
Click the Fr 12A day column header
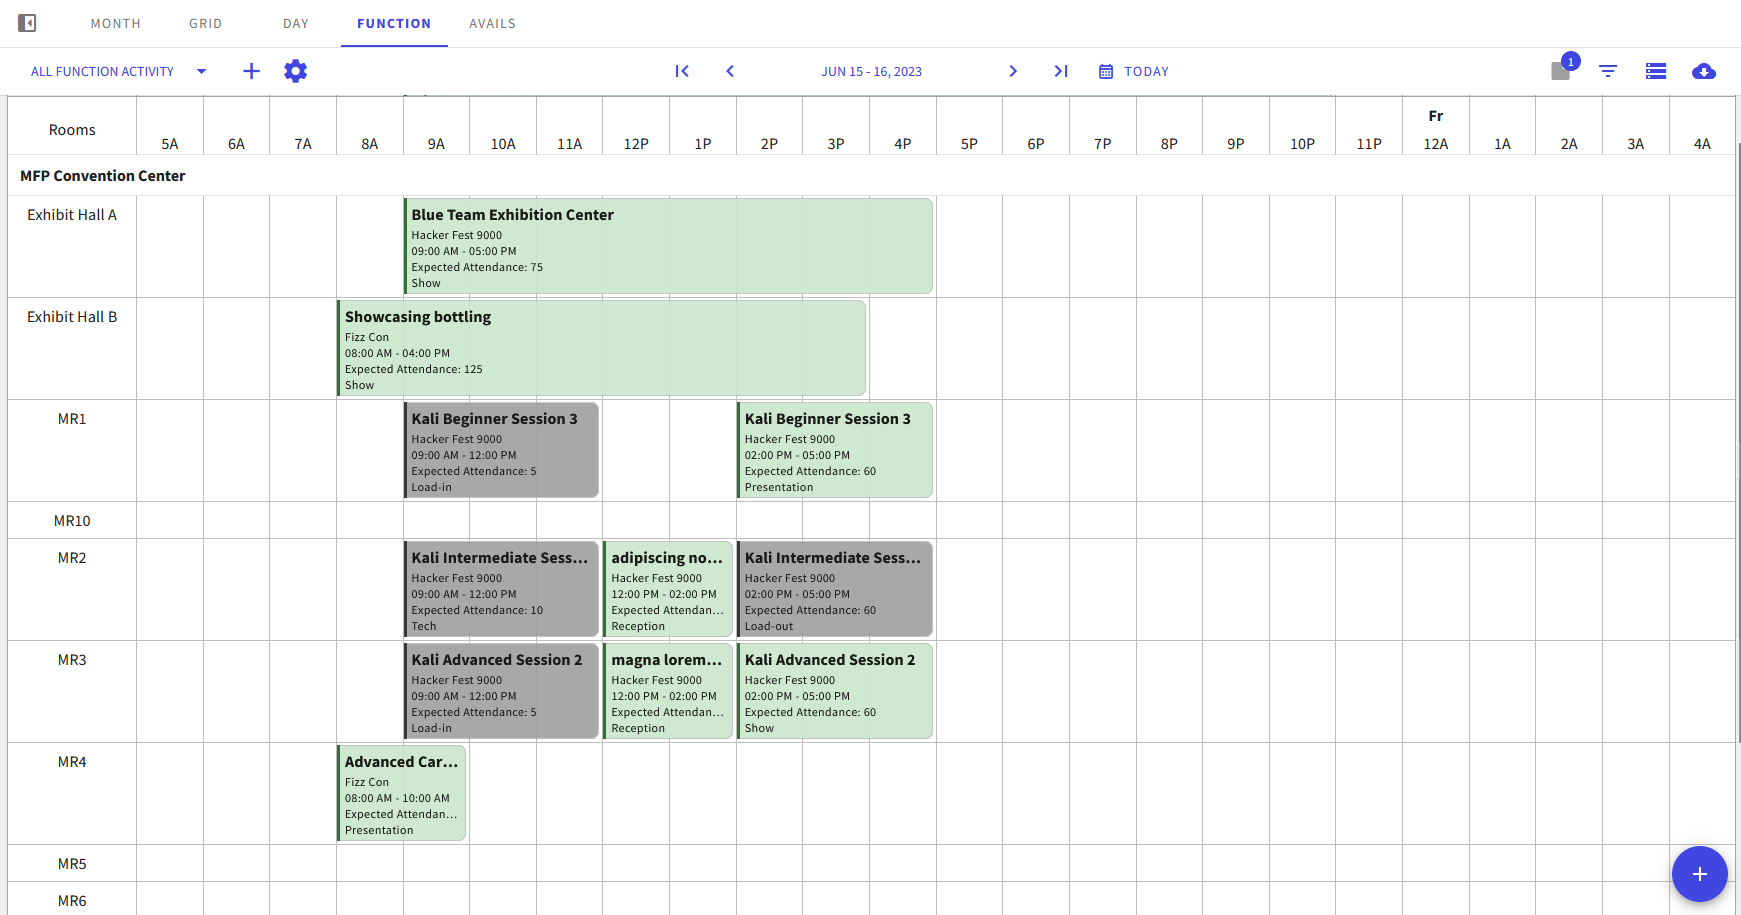1436,130
